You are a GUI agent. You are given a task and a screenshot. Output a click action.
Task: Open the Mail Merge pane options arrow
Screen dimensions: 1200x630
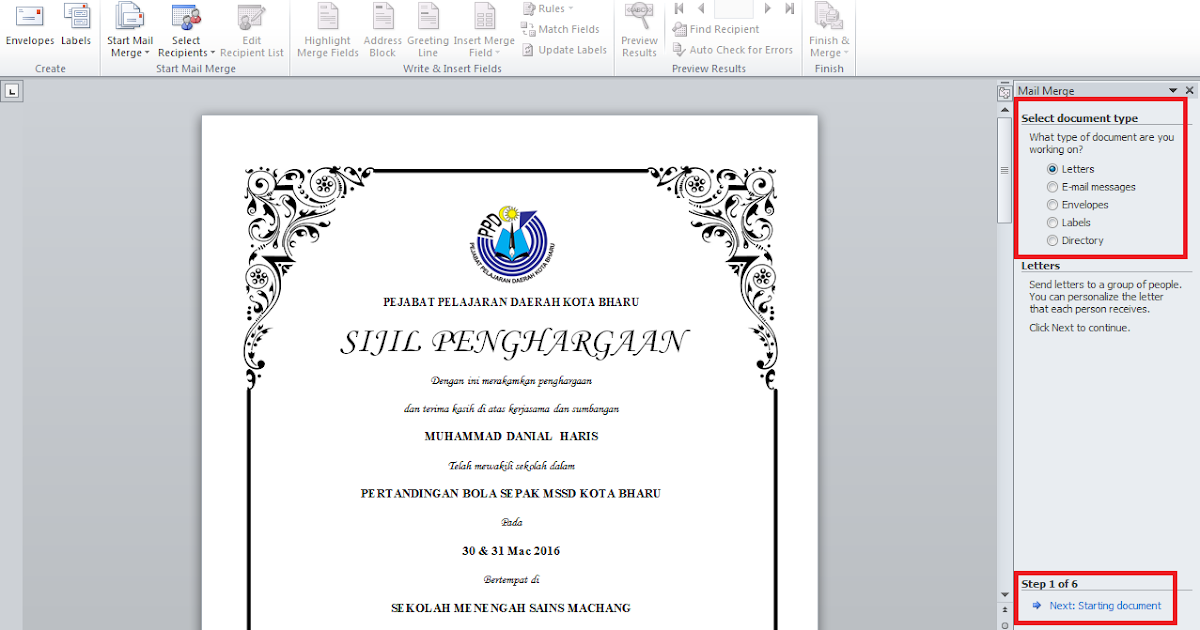(x=1174, y=90)
